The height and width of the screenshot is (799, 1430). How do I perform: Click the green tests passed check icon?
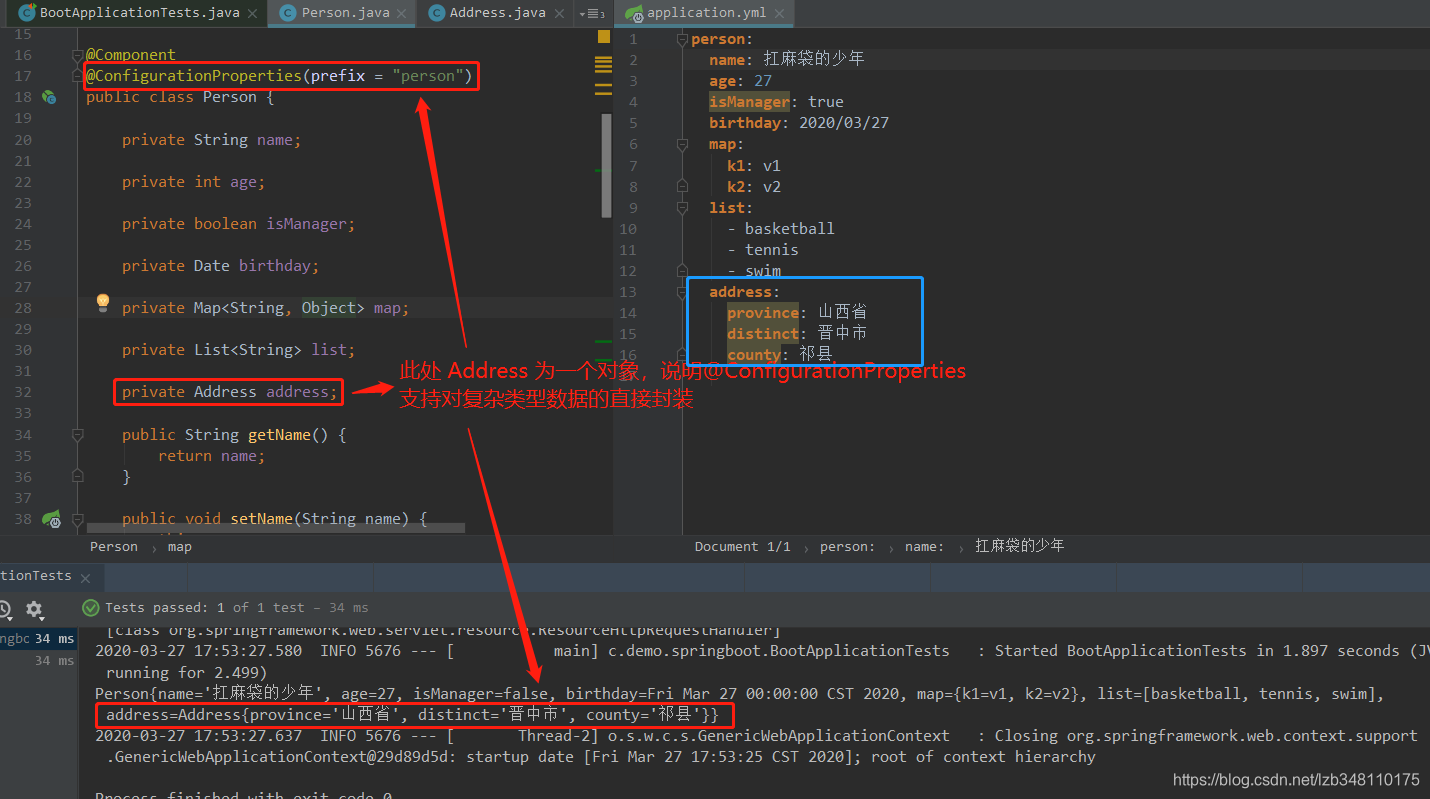point(91,607)
